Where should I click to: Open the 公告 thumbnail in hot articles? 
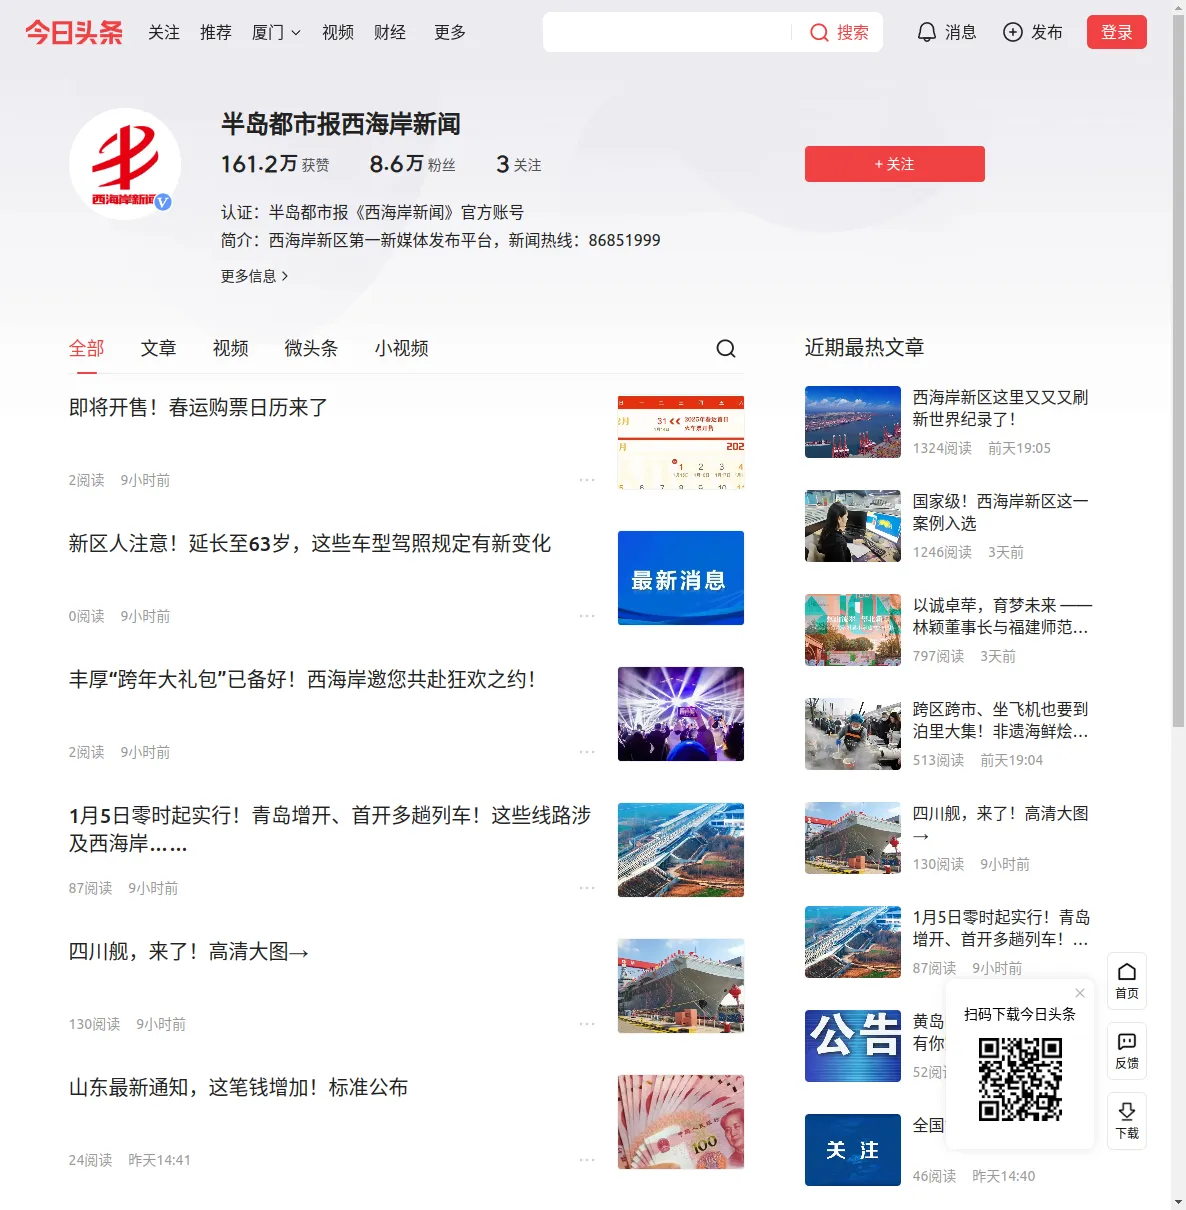click(853, 1046)
